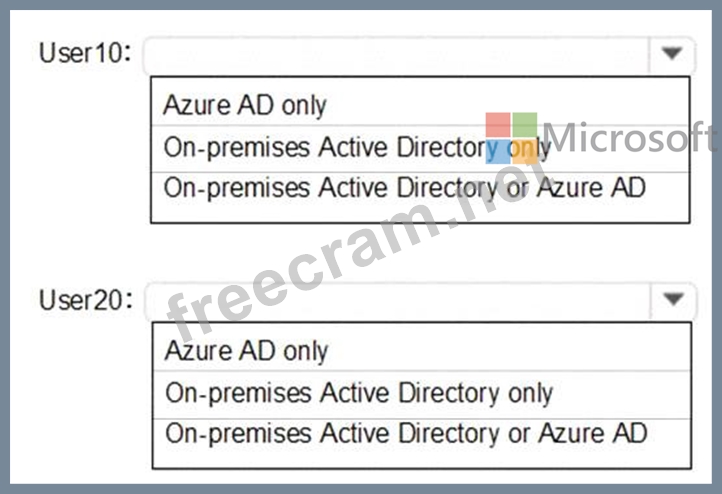The width and height of the screenshot is (722, 494).
Task: Click the green square of Microsoft logo
Action: 525,124
